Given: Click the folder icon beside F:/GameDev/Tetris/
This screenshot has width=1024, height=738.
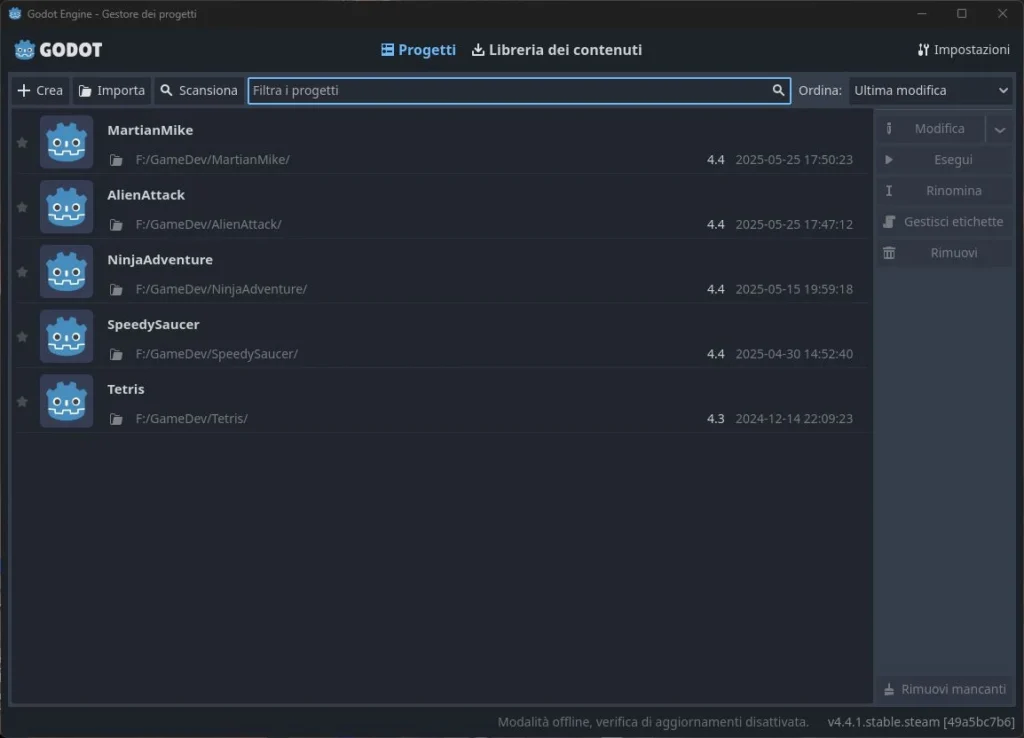Looking at the screenshot, I should point(116,418).
